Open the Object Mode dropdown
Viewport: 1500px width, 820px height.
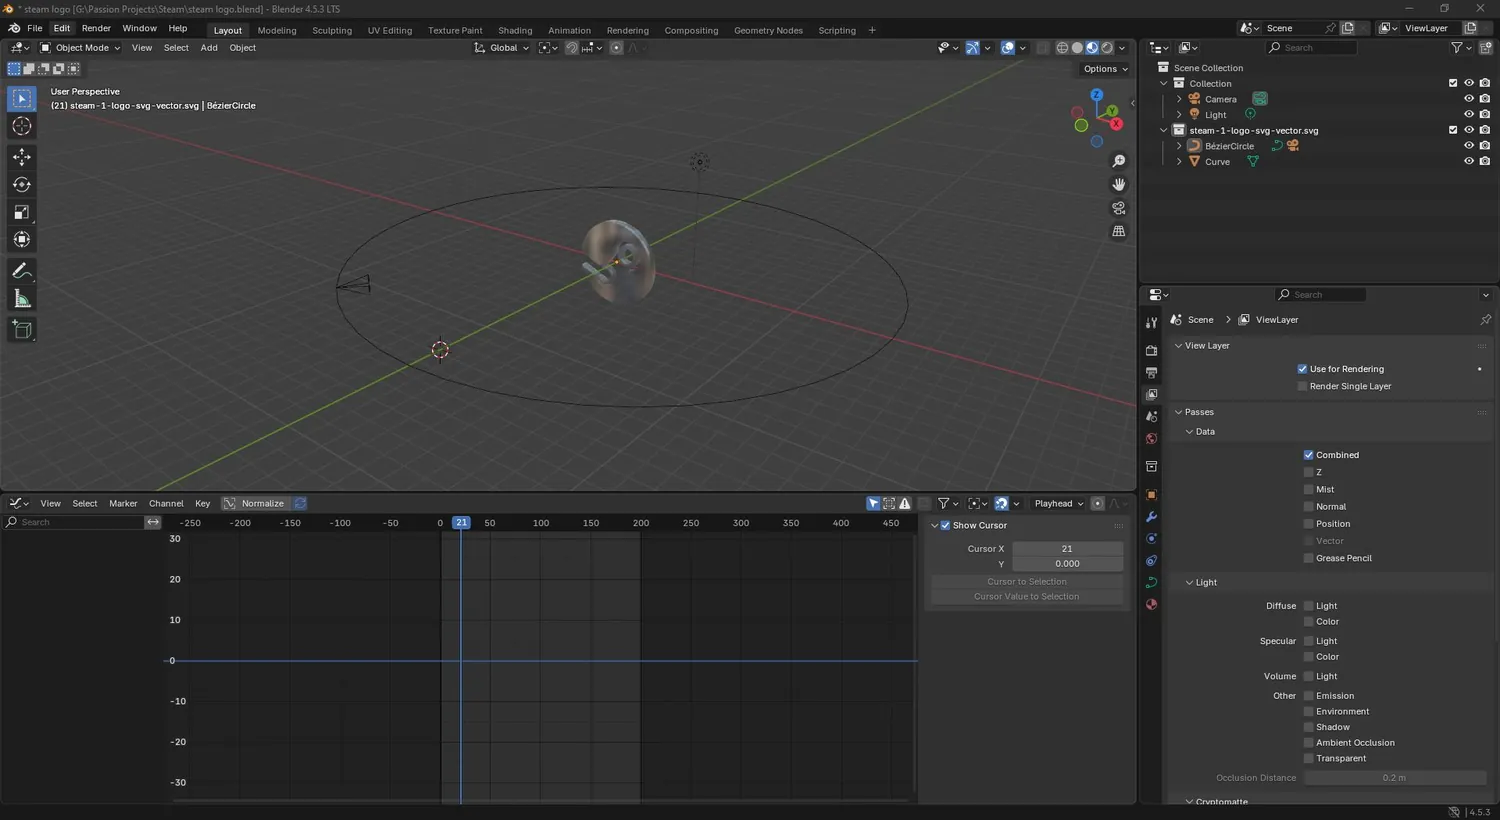click(80, 48)
